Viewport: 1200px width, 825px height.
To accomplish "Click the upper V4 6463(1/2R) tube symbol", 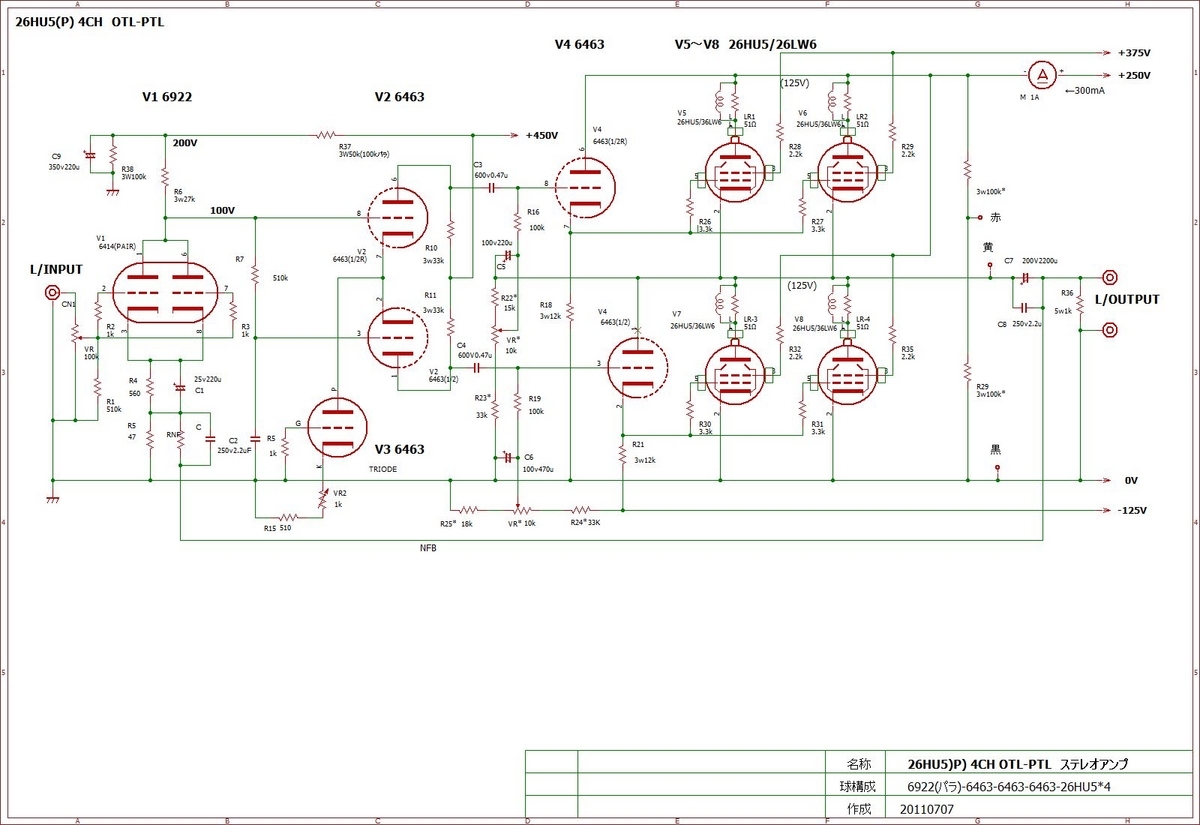I will (585, 186).
